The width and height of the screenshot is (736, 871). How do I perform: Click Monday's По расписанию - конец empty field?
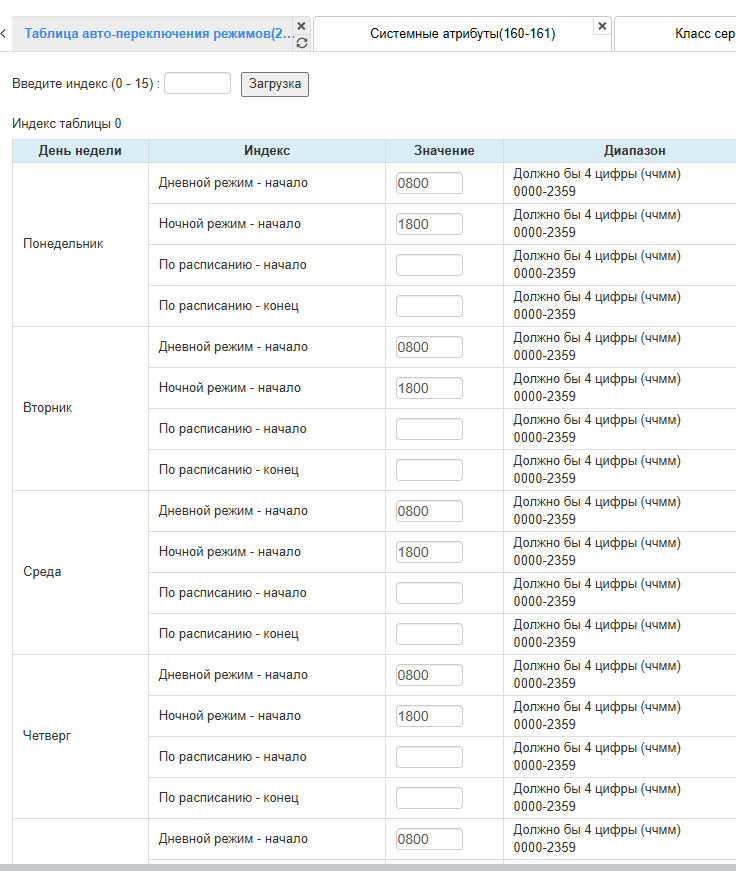point(429,306)
